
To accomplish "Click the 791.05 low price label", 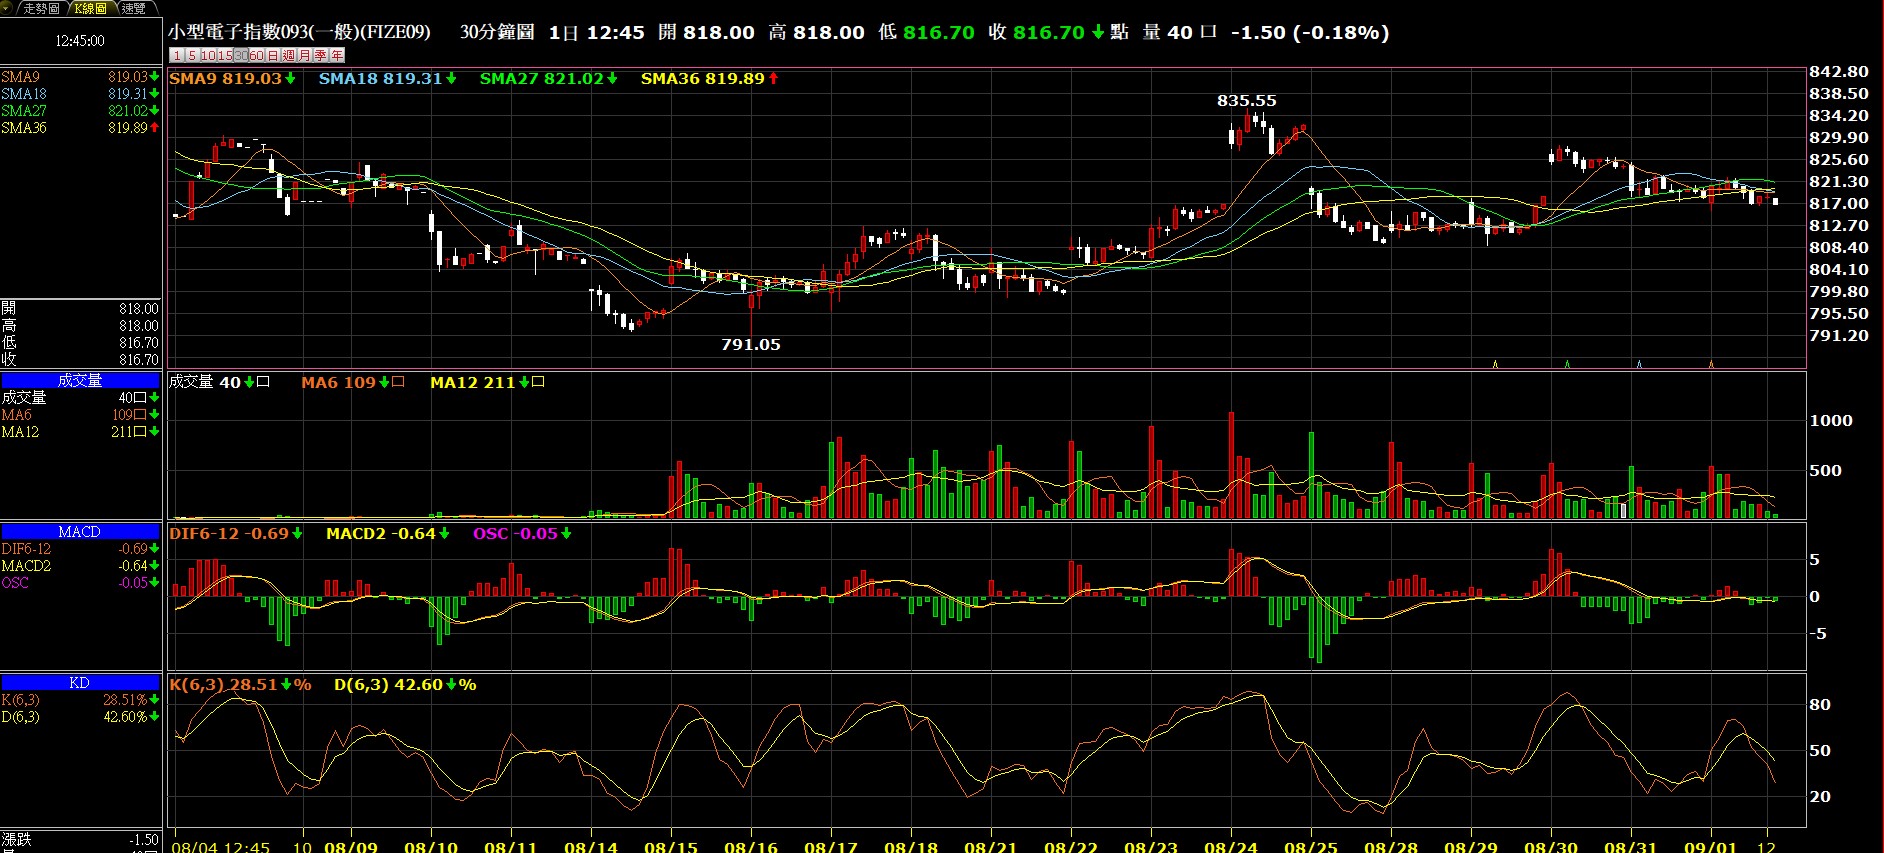I will click(750, 345).
